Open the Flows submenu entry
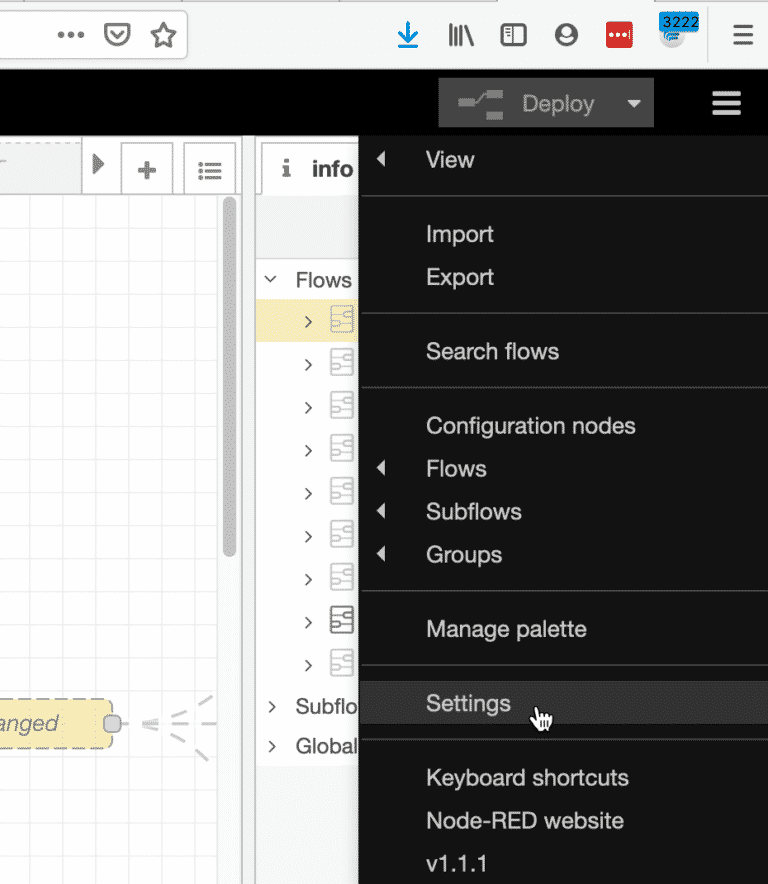The width and height of the screenshot is (768, 884). pyautogui.click(x=564, y=468)
